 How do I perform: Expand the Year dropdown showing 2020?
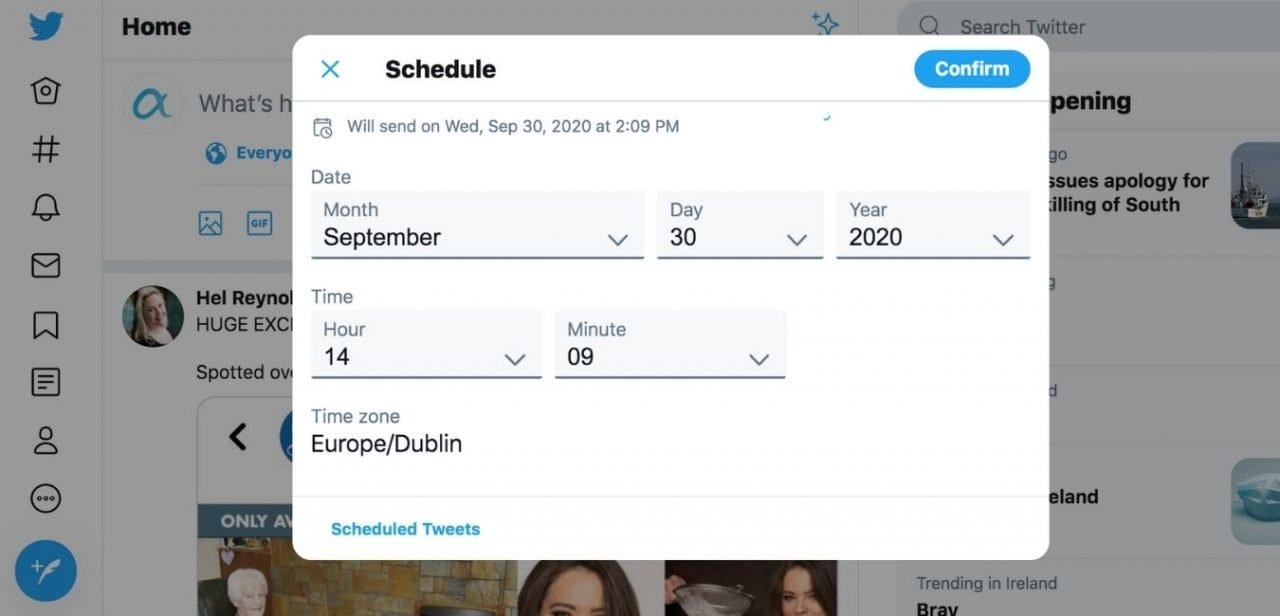click(x=932, y=237)
